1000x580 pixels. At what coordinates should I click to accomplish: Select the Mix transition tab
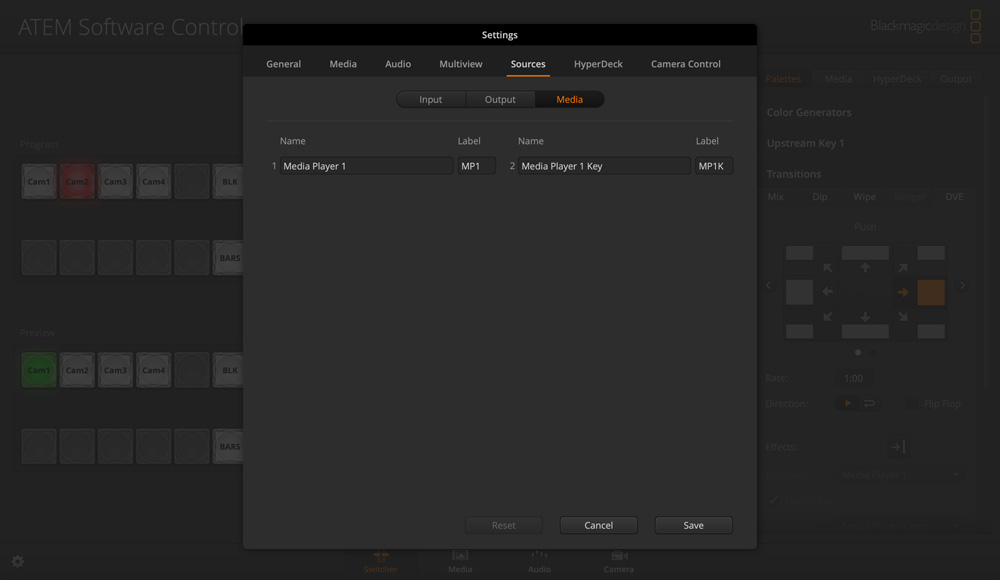776,197
